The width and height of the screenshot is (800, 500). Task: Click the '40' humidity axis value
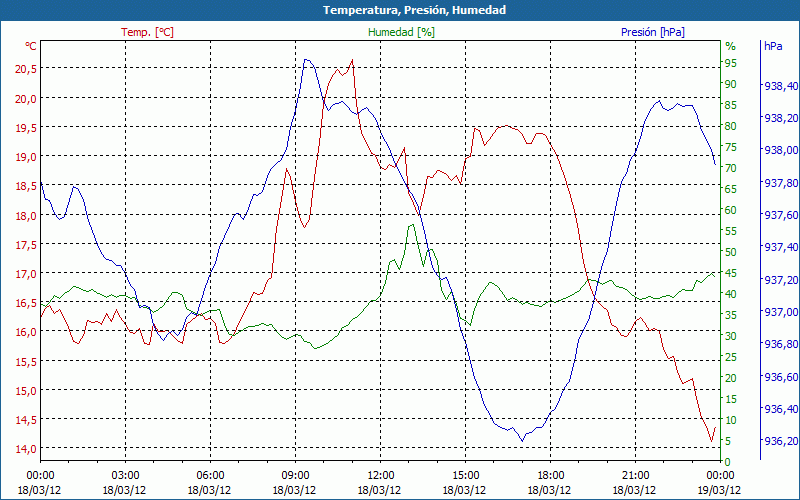(x=731, y=294)
